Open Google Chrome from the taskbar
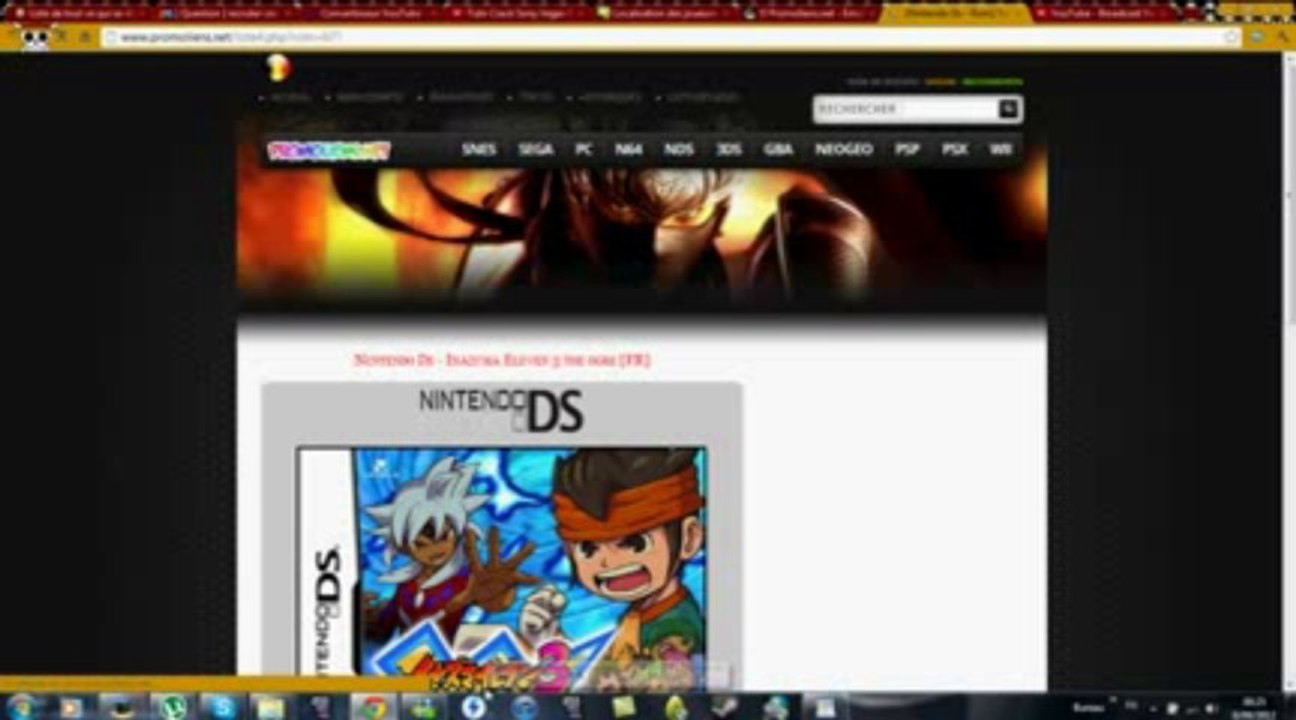This screenshot has width=1296, height=720. tap(373, 707)
